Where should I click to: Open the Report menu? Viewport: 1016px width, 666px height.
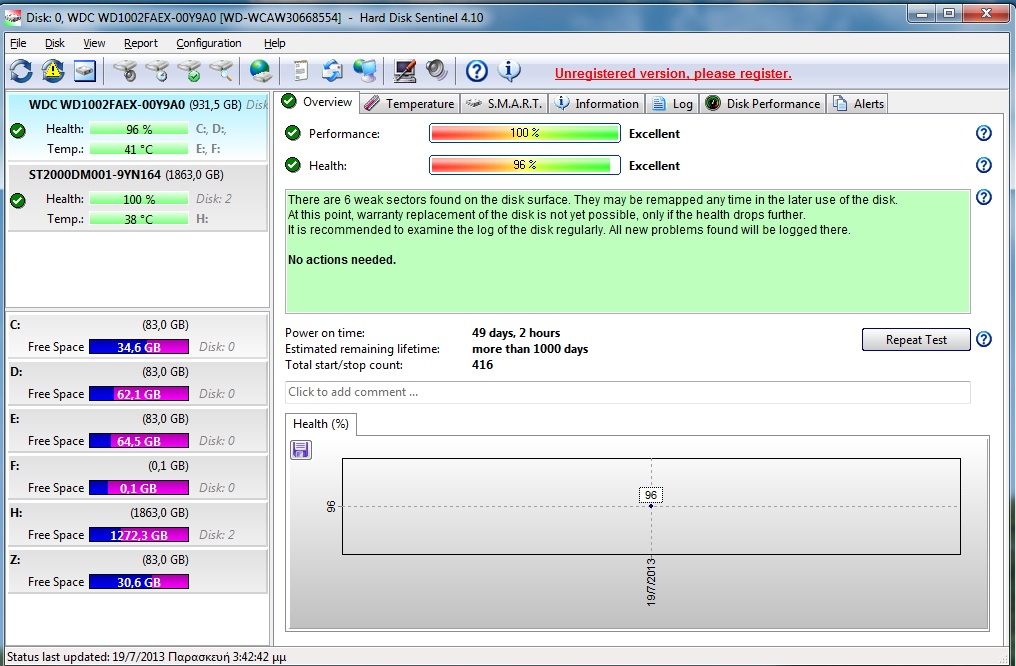click(141, 43)
